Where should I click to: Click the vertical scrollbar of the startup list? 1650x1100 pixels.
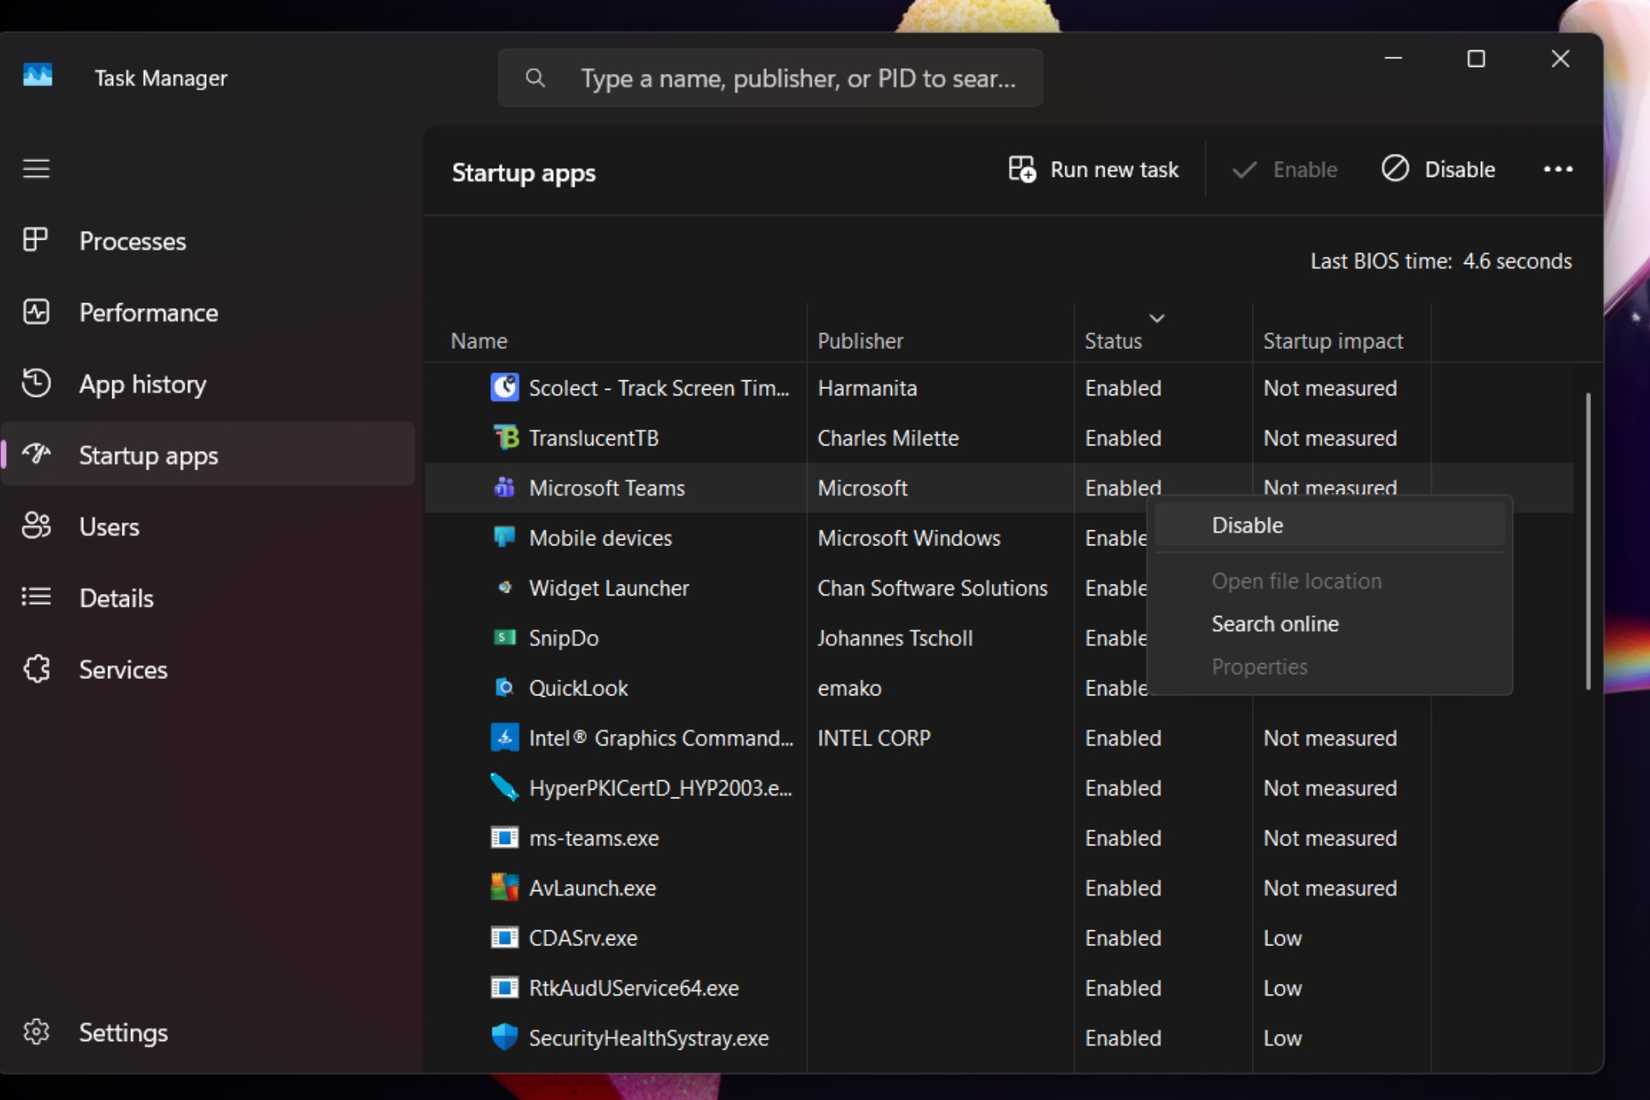pos(1588,541)
